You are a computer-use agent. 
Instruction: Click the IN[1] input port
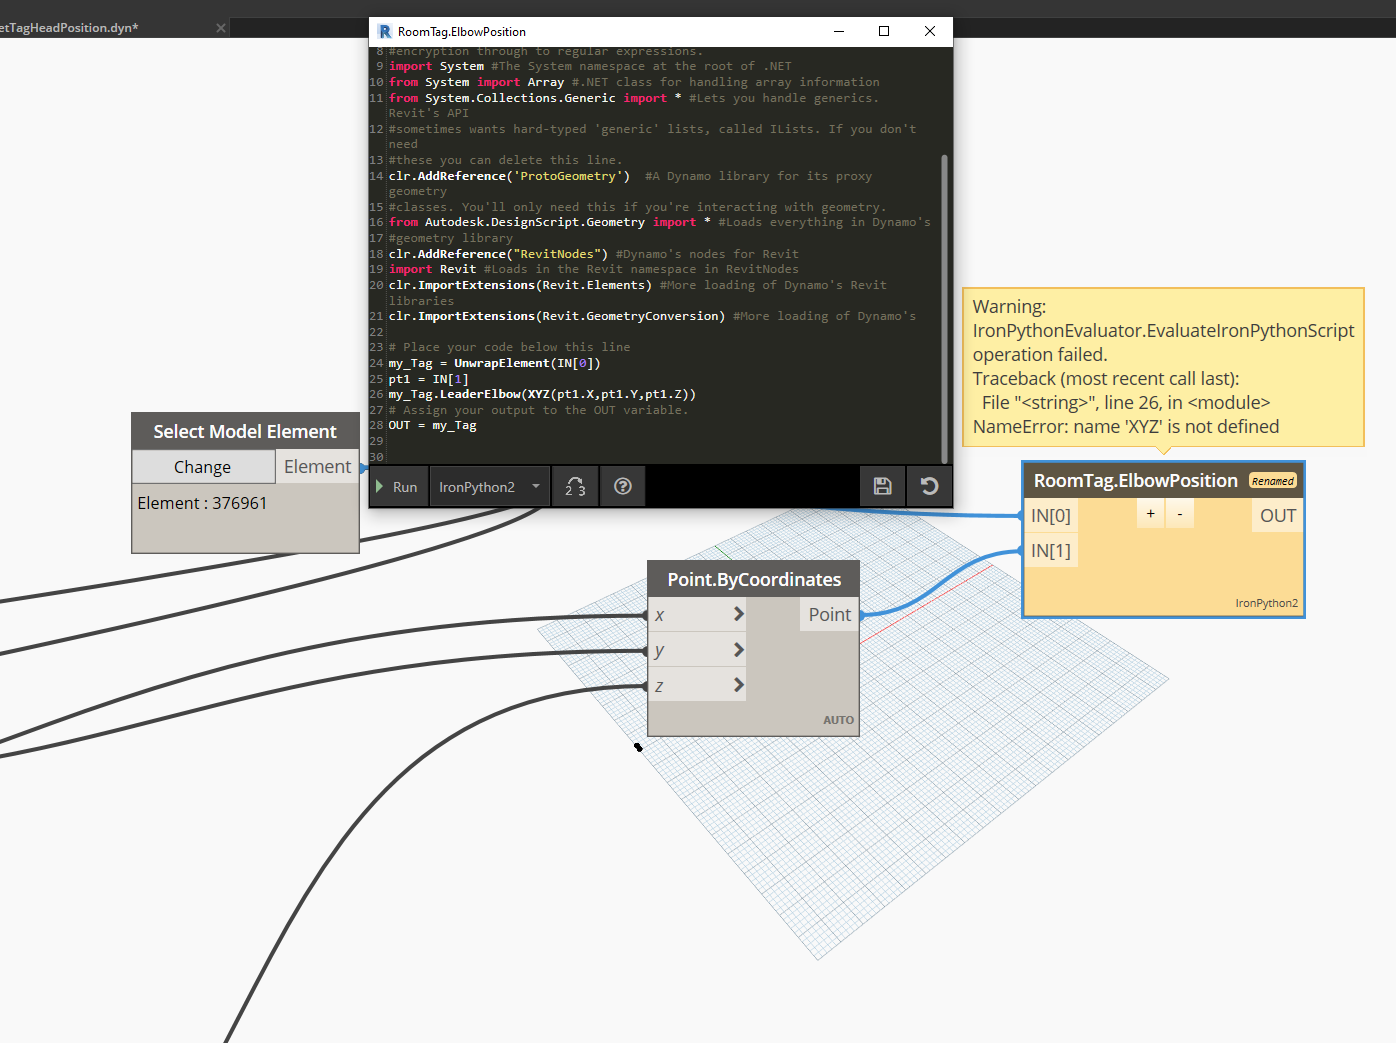[x=1050, y=551]
